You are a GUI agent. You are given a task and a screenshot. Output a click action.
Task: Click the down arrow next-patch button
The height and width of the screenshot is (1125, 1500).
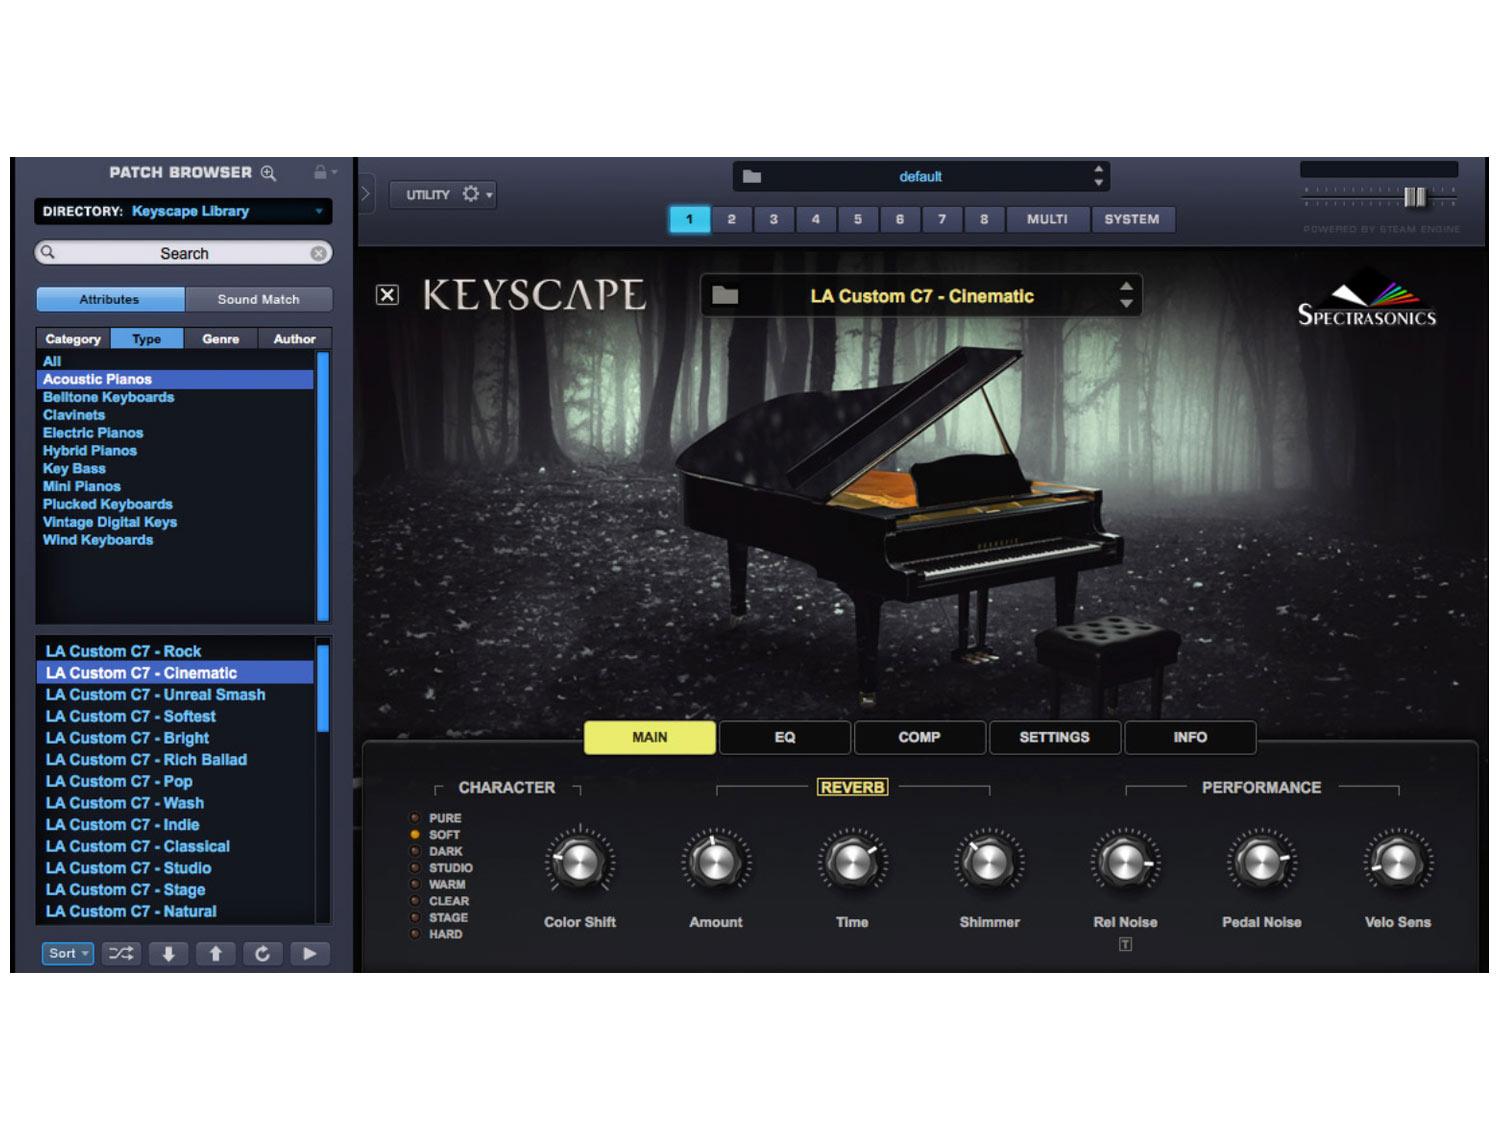(x=169, y=954)
